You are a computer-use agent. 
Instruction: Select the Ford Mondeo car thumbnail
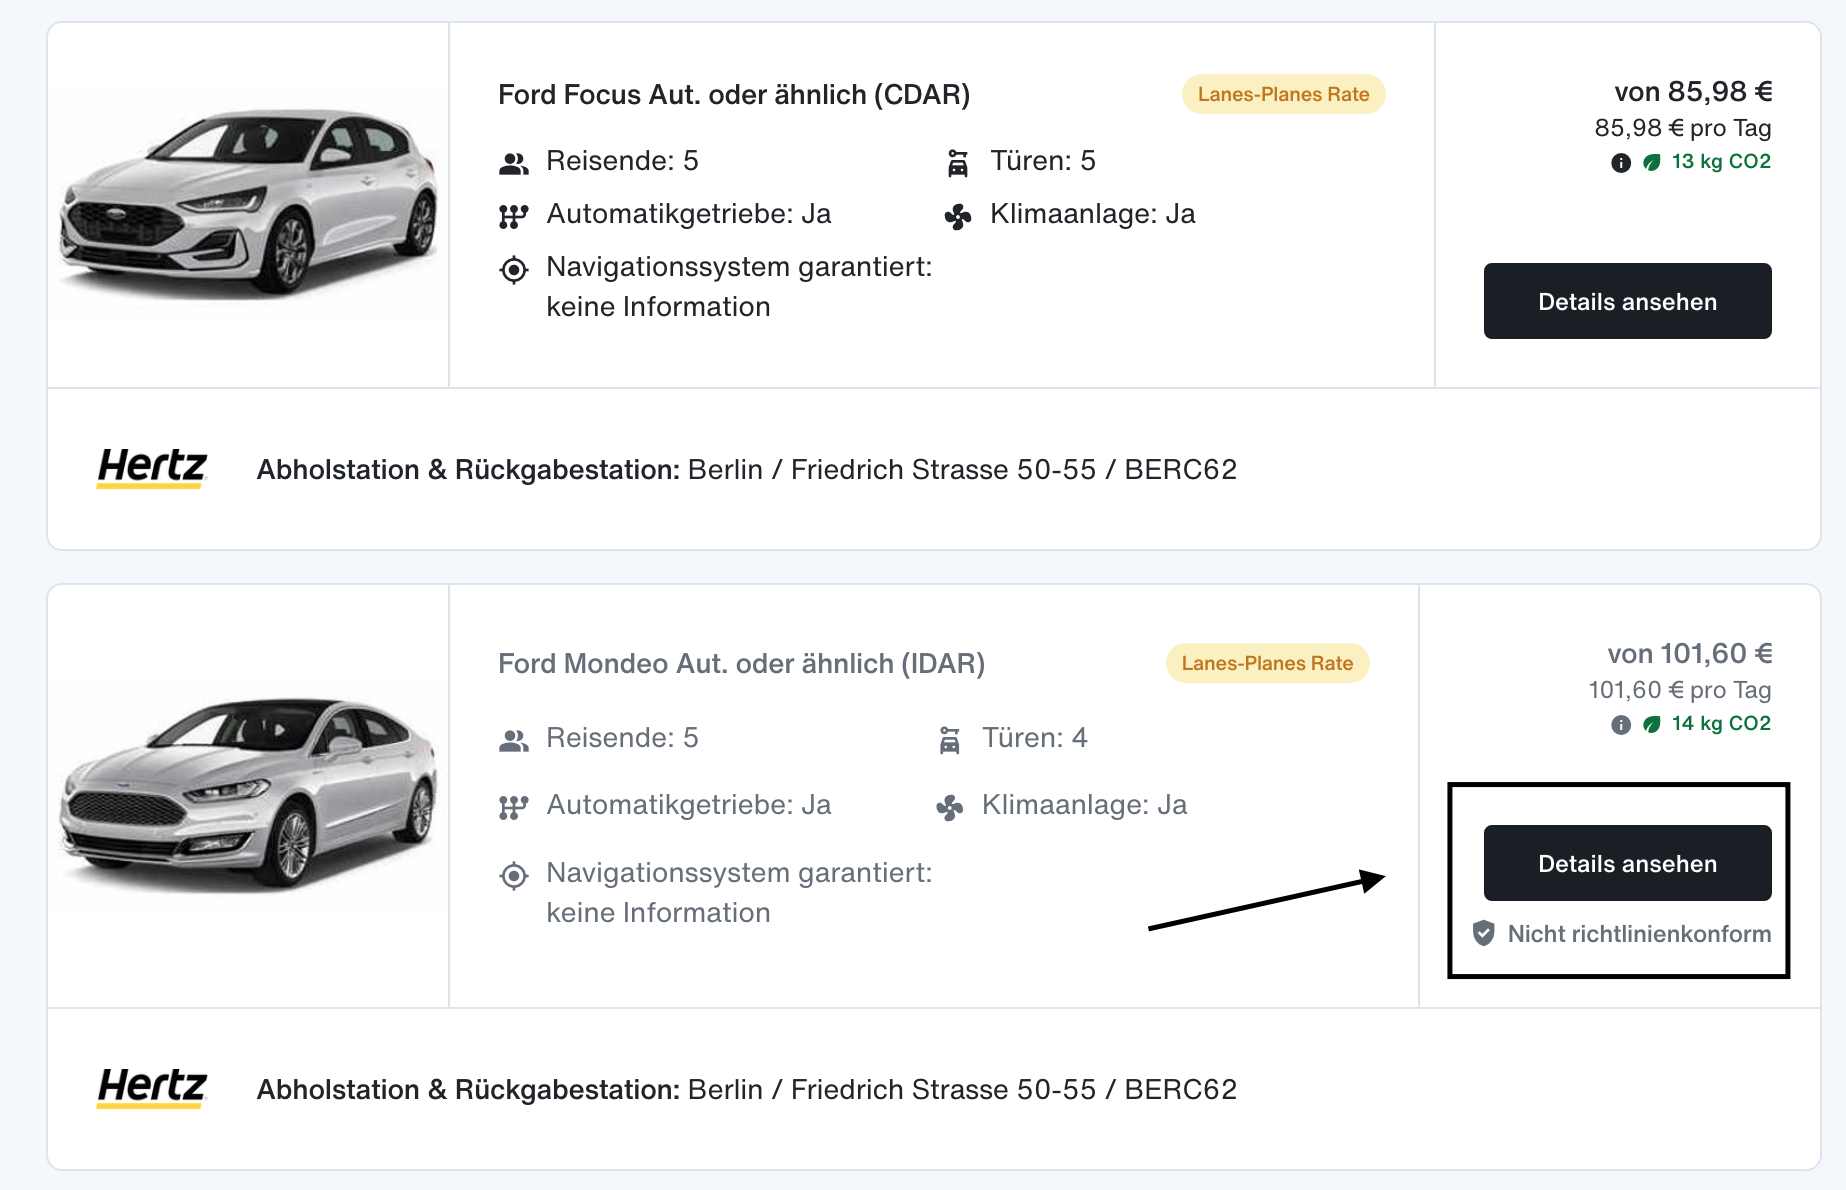pyautogui.click(x=248, y=793)
